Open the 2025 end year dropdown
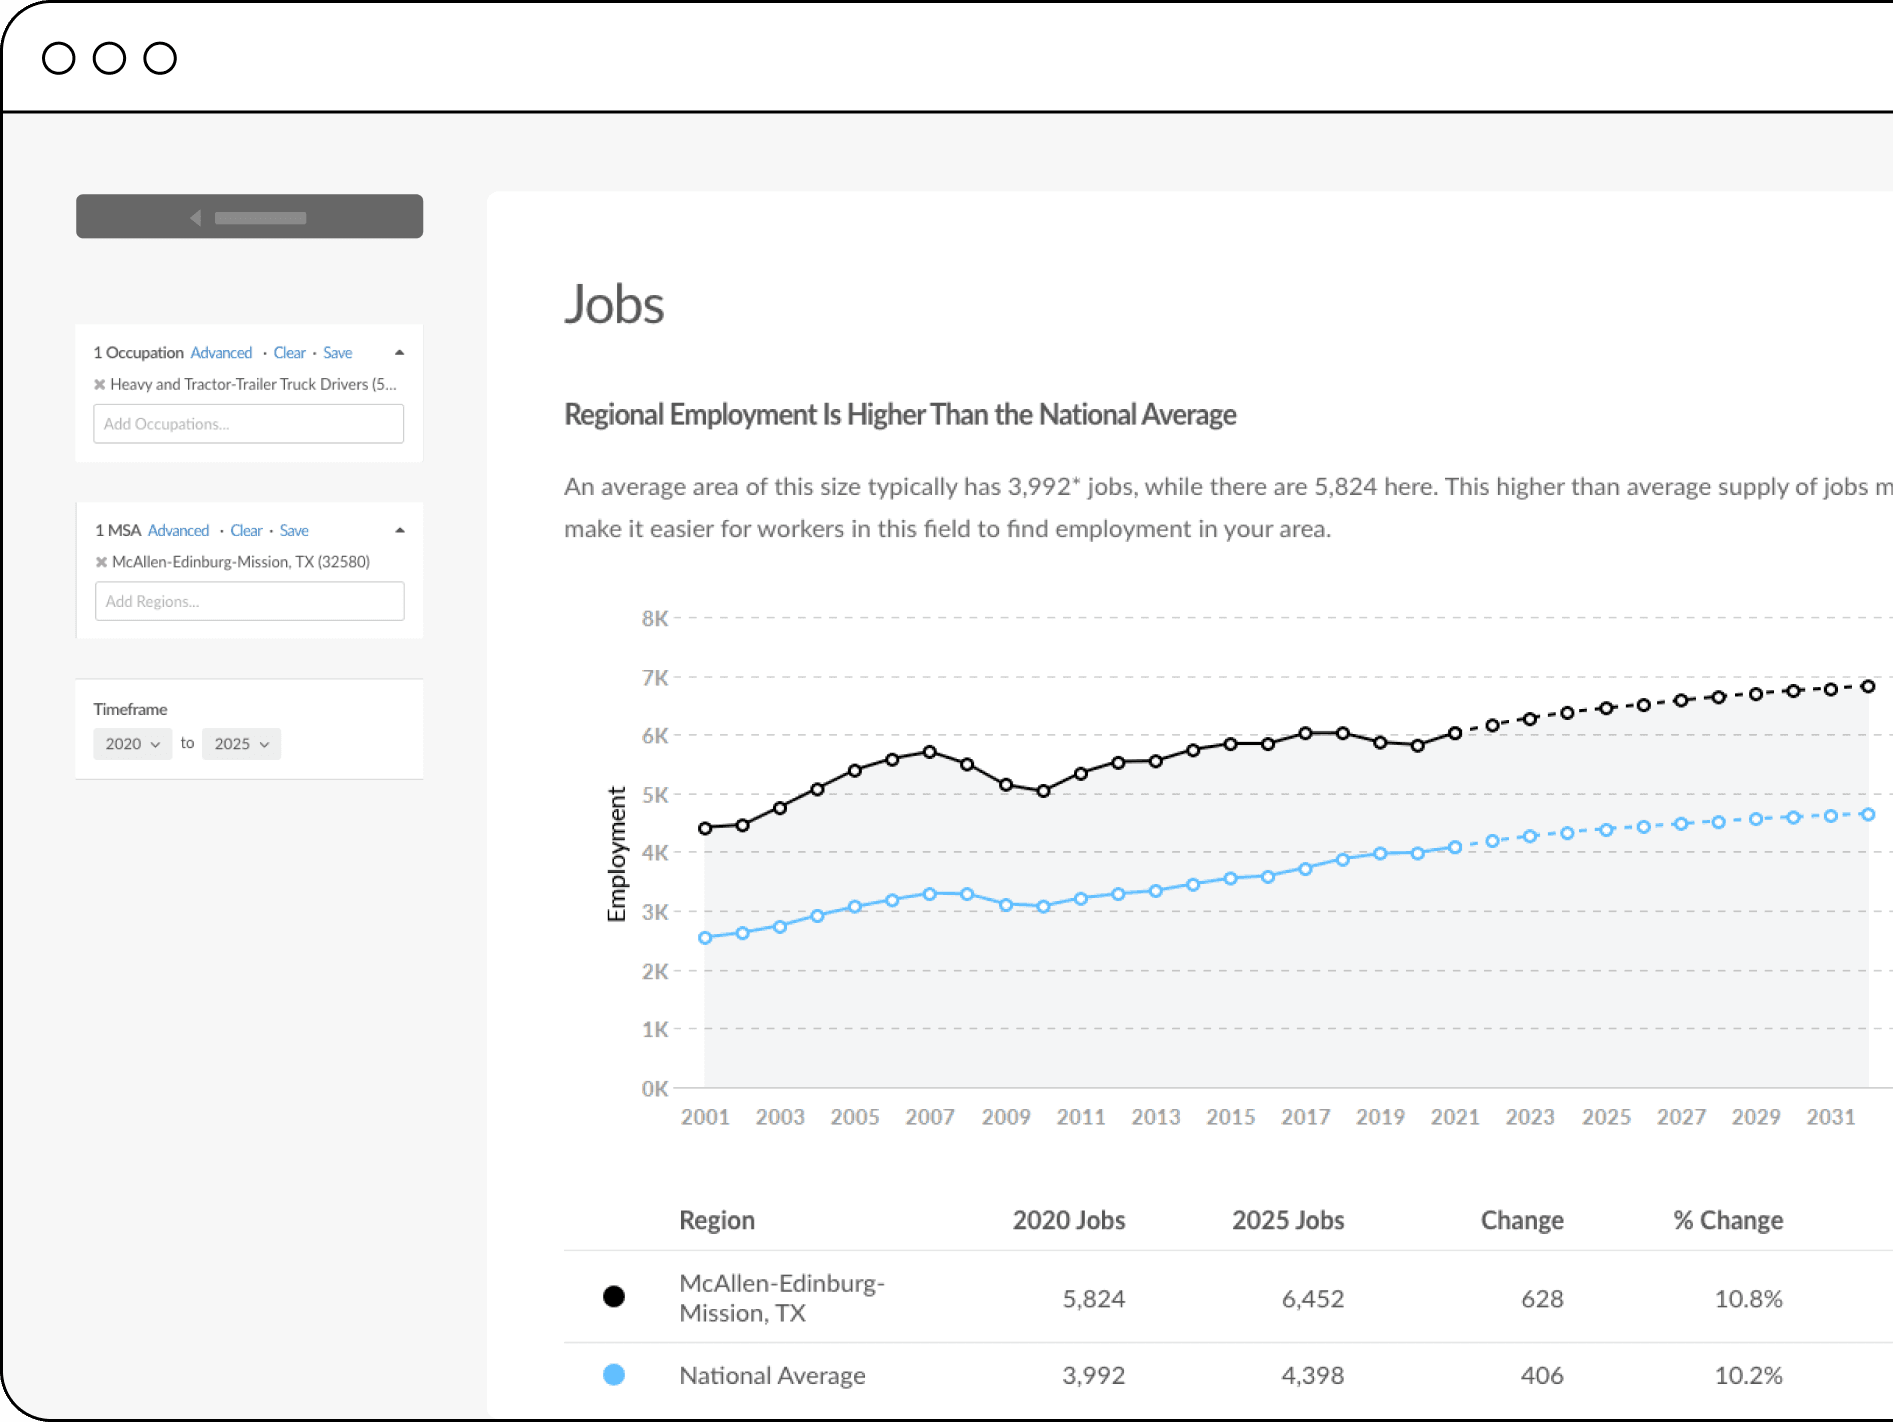 [241, 744]
